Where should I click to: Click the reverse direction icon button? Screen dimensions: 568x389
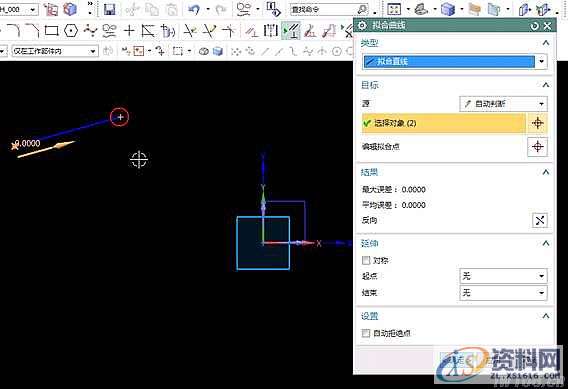[x=539, y=220]
